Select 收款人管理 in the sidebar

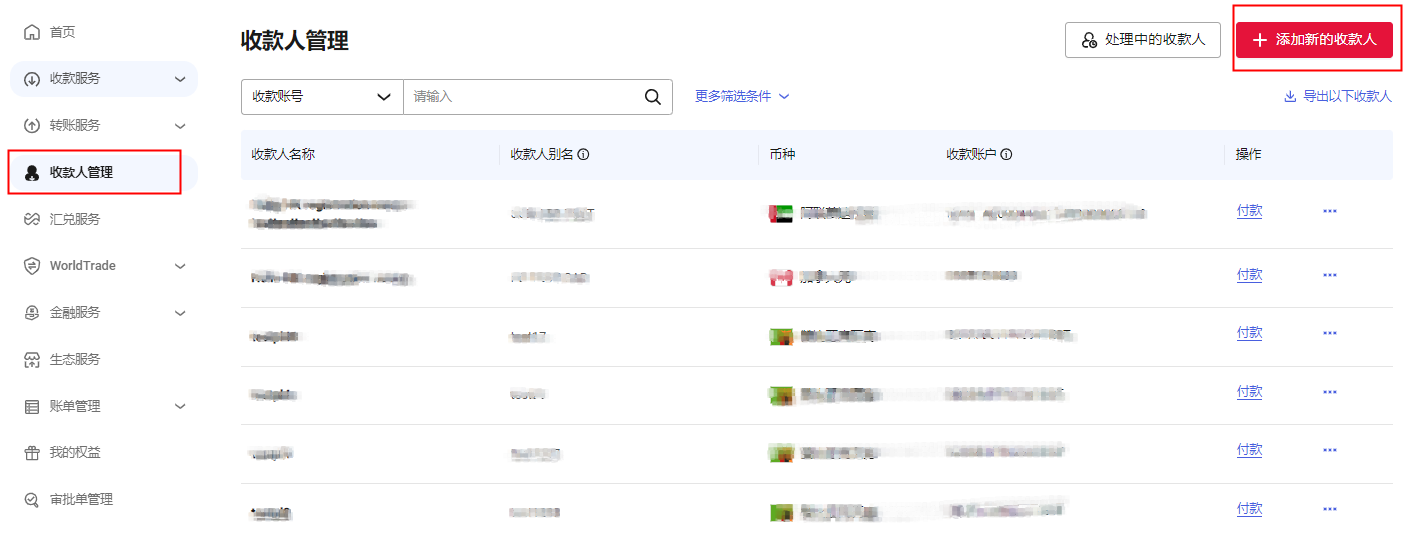[x=81, y=172]
